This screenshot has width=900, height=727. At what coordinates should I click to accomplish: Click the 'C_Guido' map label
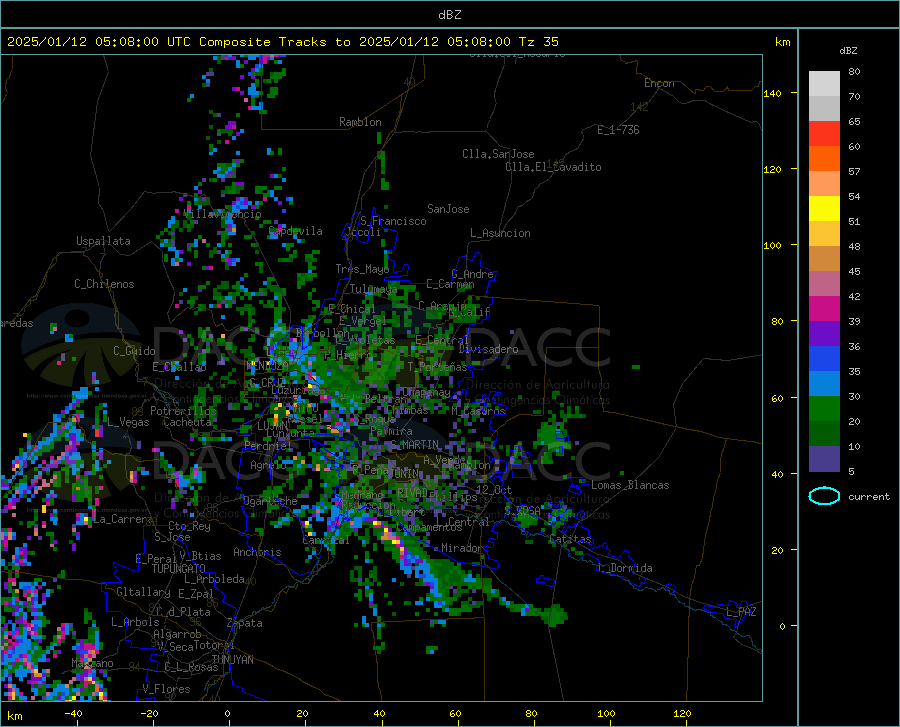[x=134, y=351]
